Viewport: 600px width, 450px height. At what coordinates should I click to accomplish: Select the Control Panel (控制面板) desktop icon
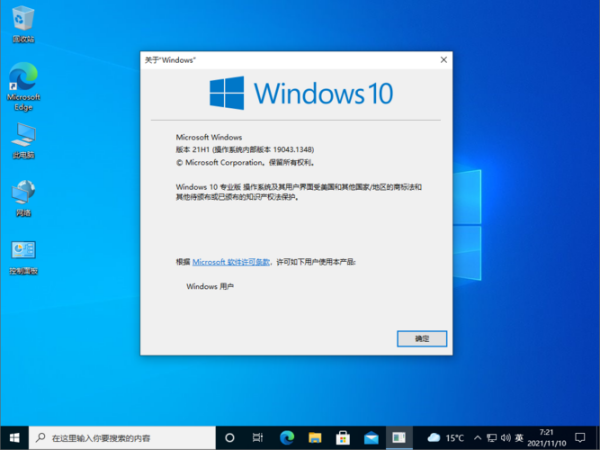(23, 258)
